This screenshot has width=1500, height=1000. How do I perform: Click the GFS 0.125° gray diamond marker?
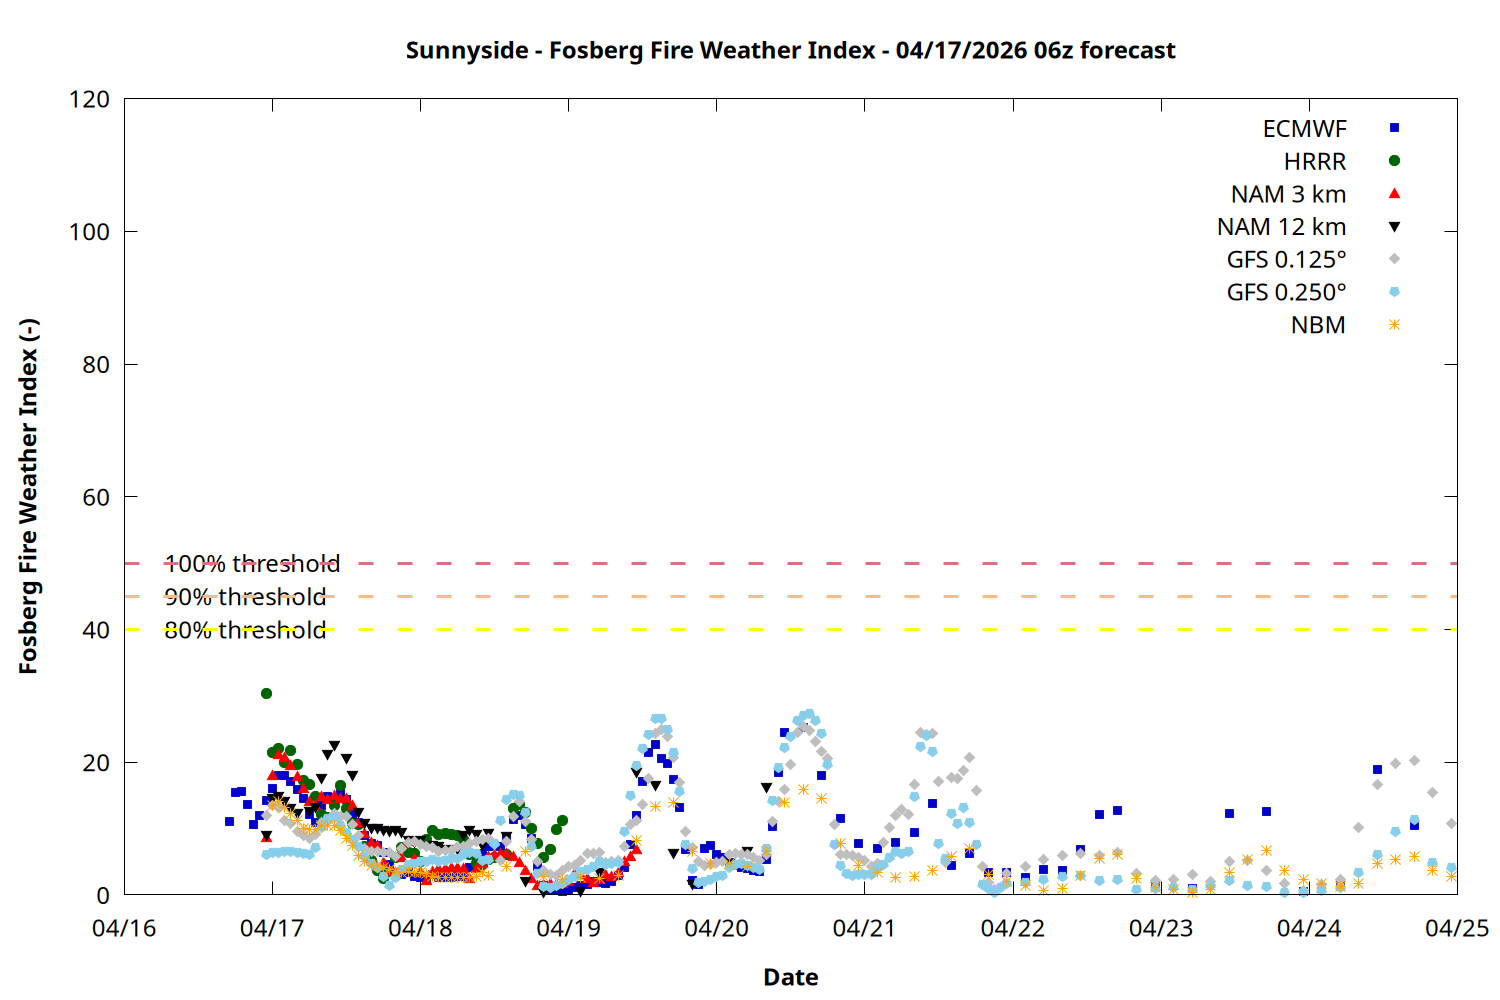tap(1394, 259)
